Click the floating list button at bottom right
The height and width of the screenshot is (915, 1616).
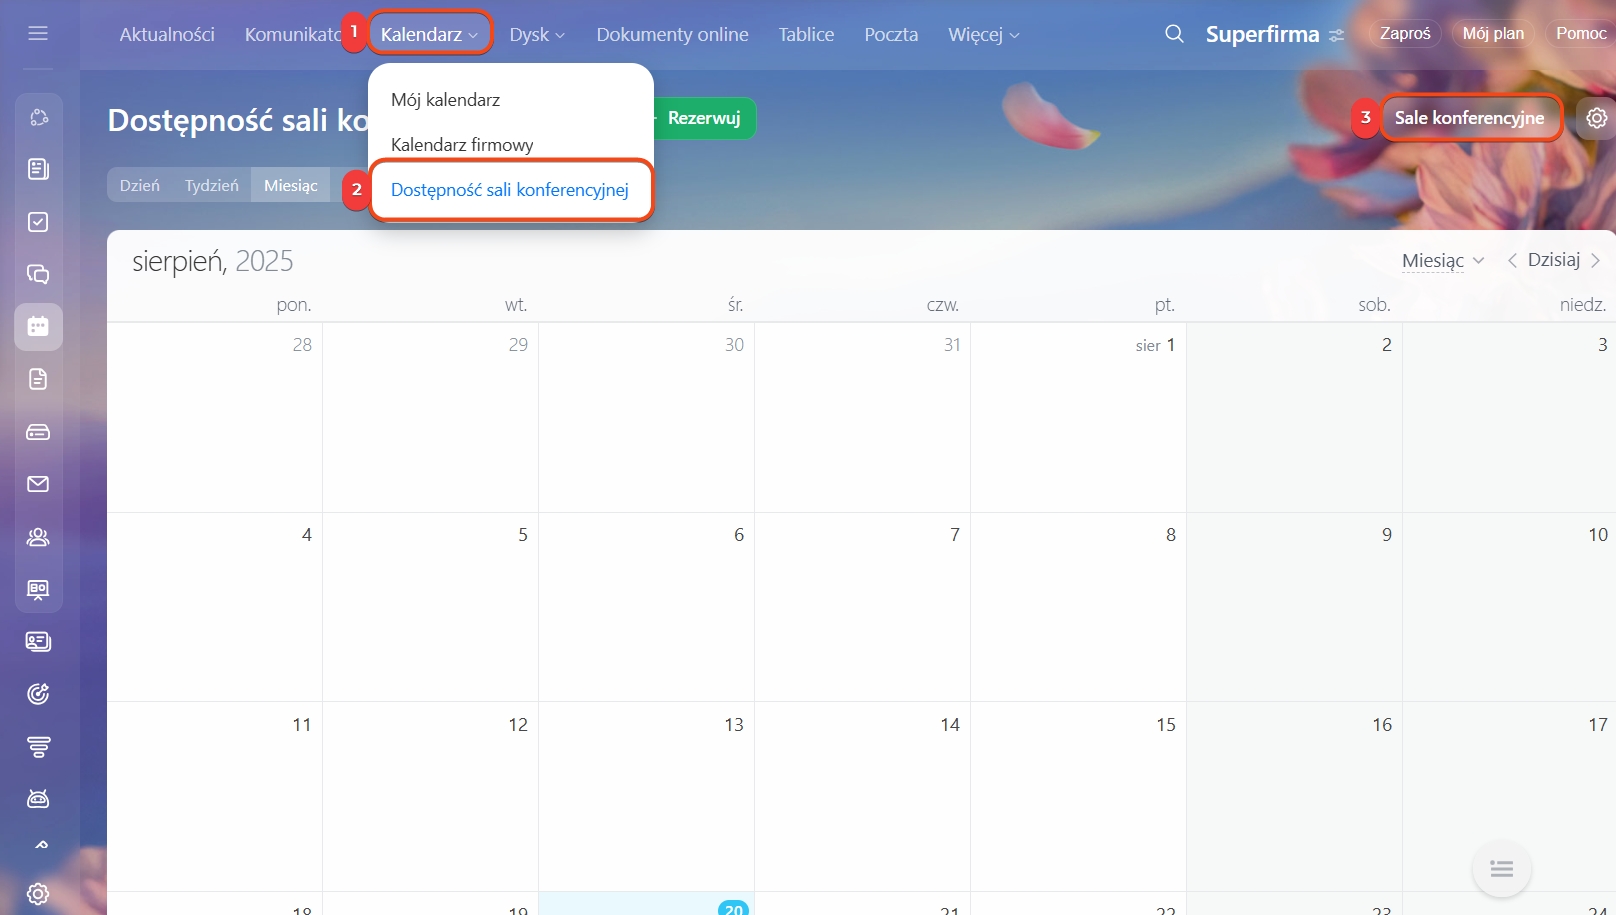click(1501, 868)
